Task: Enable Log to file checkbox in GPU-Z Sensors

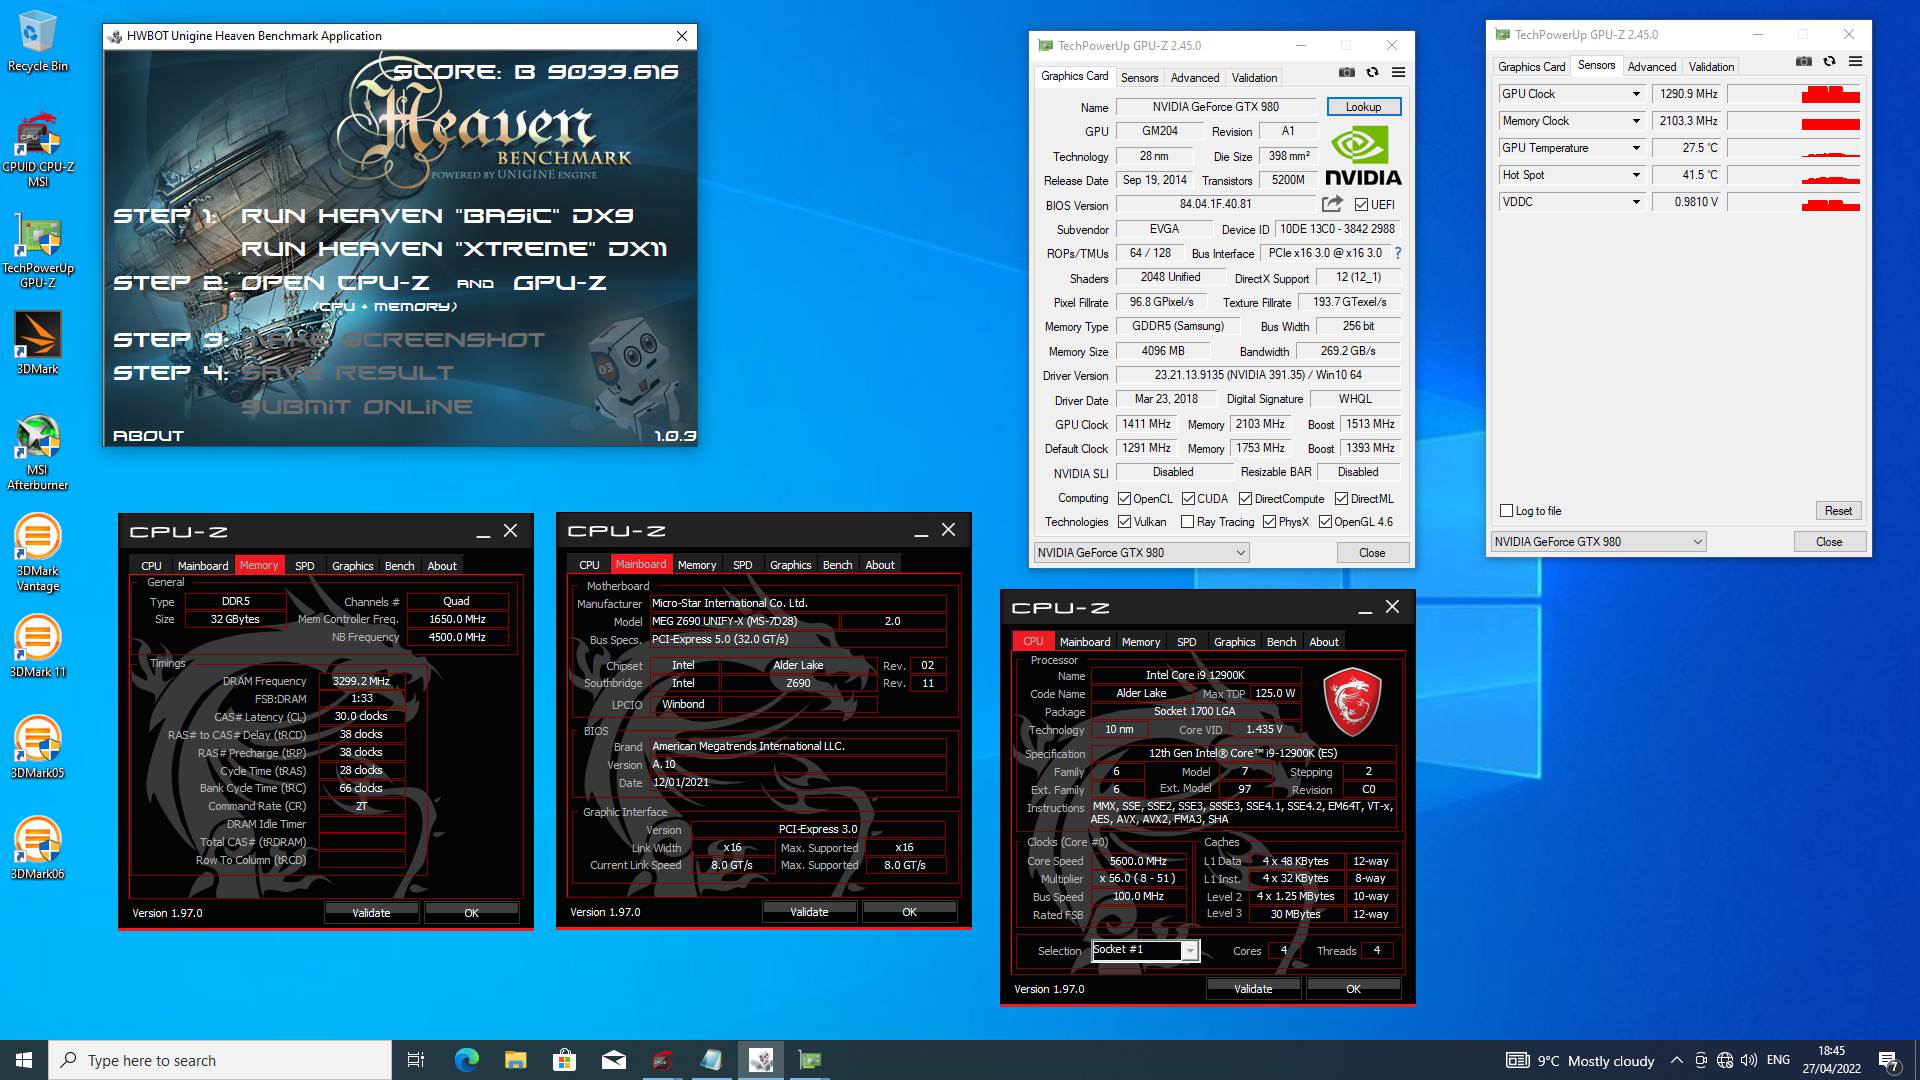Action: pos(1506,511)
